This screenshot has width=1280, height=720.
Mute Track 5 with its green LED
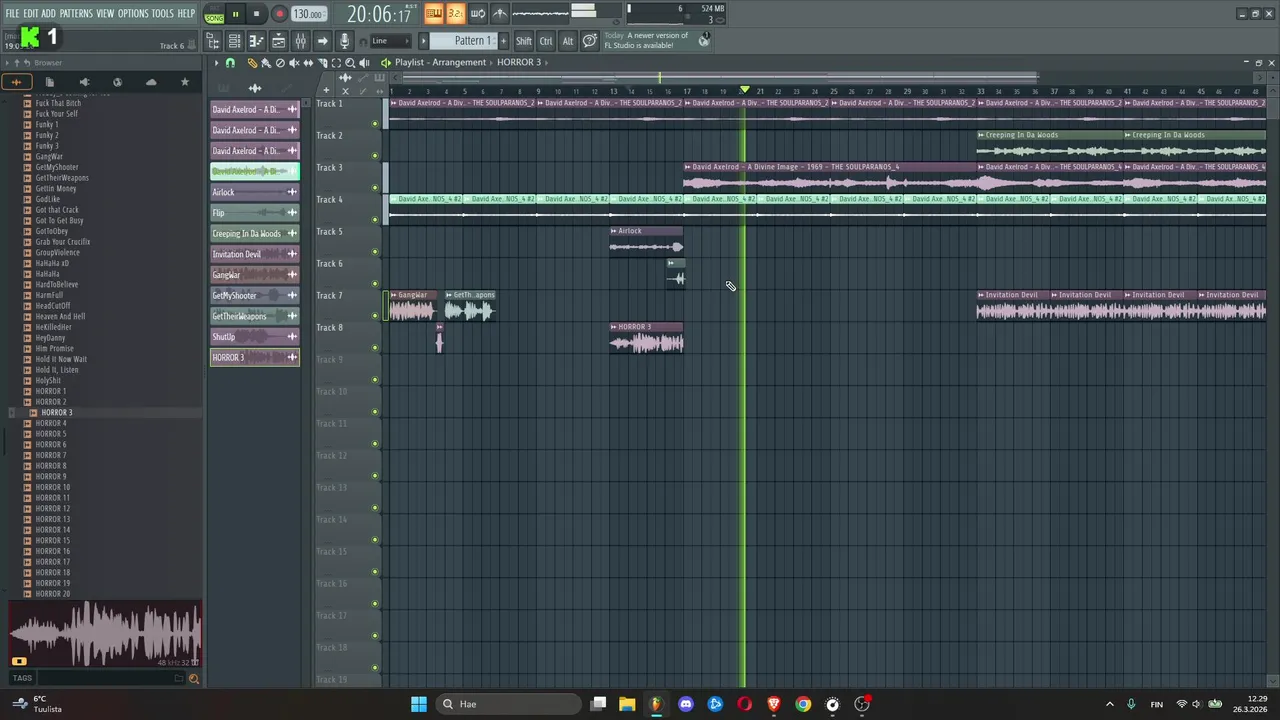pos(375,252)
